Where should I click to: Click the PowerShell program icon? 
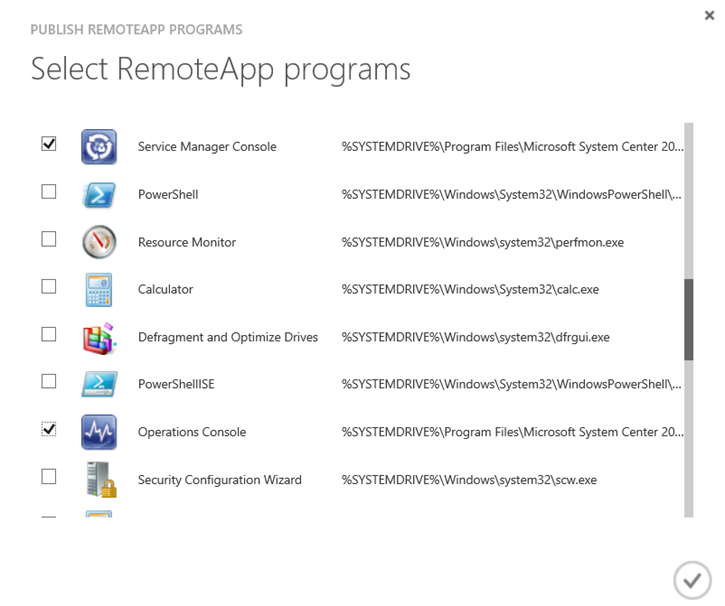99,195
